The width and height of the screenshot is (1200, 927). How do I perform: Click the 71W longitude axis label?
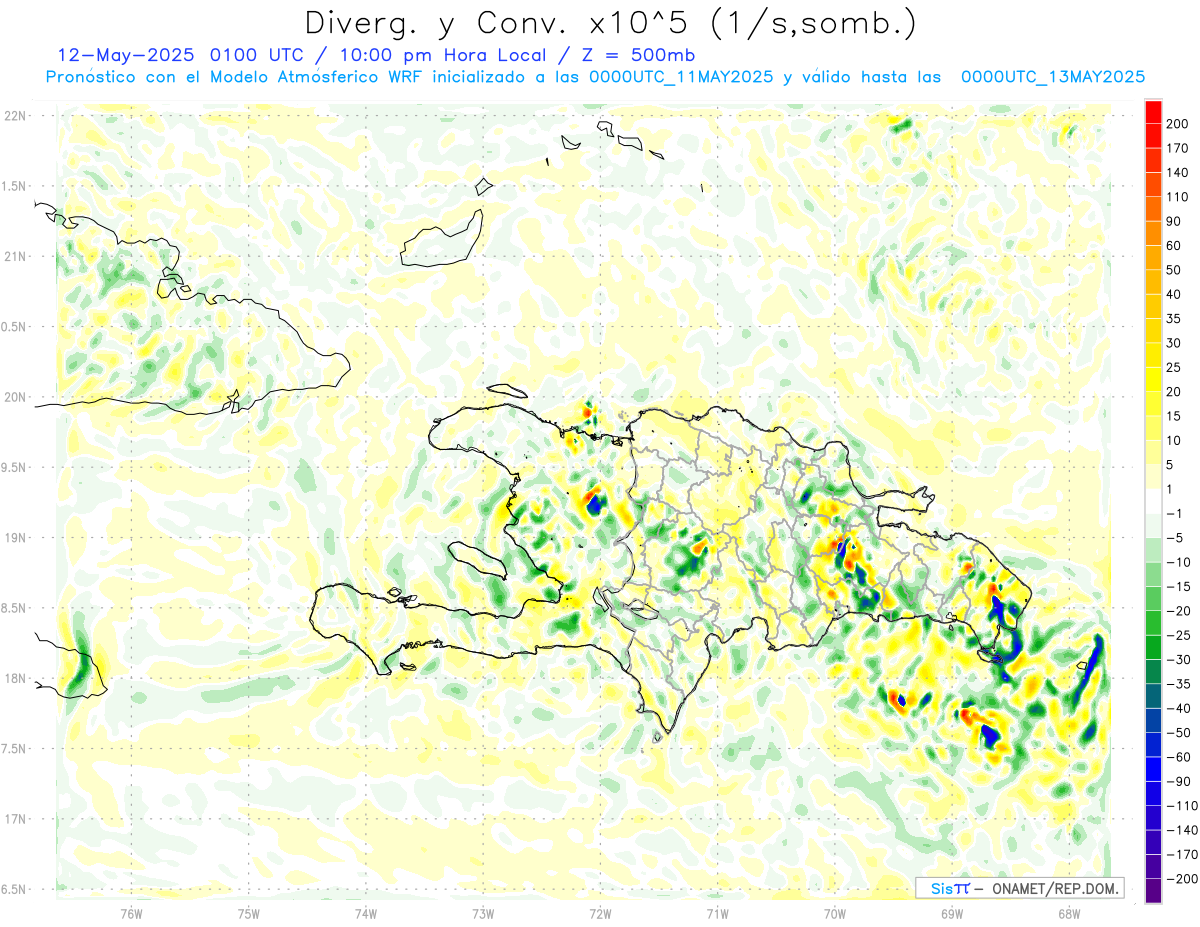pos(717,913)
